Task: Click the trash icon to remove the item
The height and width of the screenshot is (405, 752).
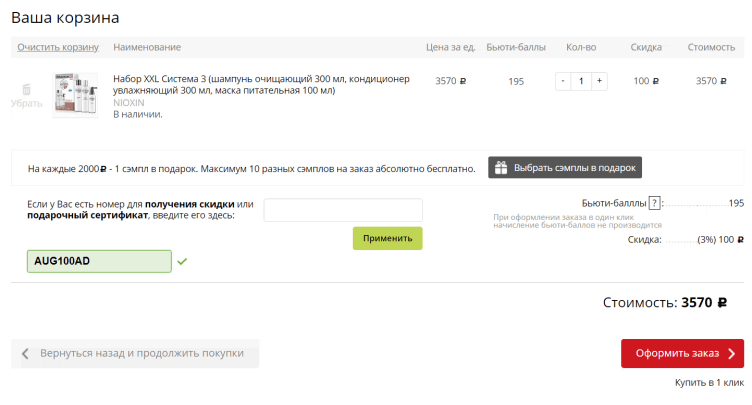Action: pos(26,89)
